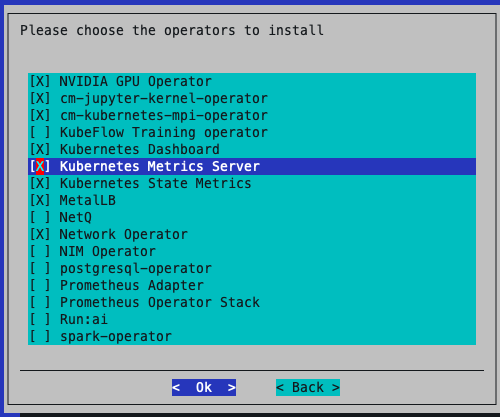Check the spark-operator checkbox
The height and width of the screenshot is (417, 500).
point(40,336)
